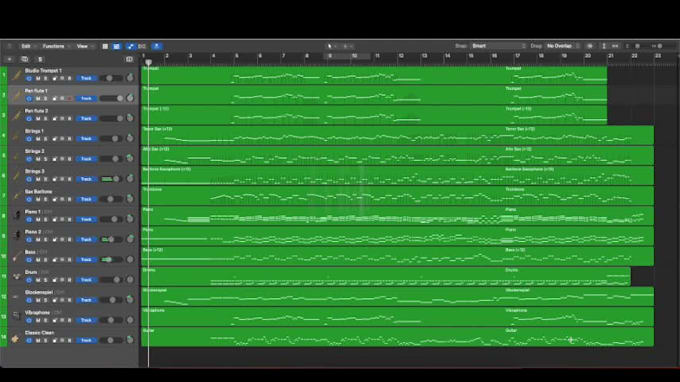The width and height of the screenshot is (680, 382).
Task: Click the instrument icon on Strings 3 track
Action: pyautogui.click(x=16, y=176)
